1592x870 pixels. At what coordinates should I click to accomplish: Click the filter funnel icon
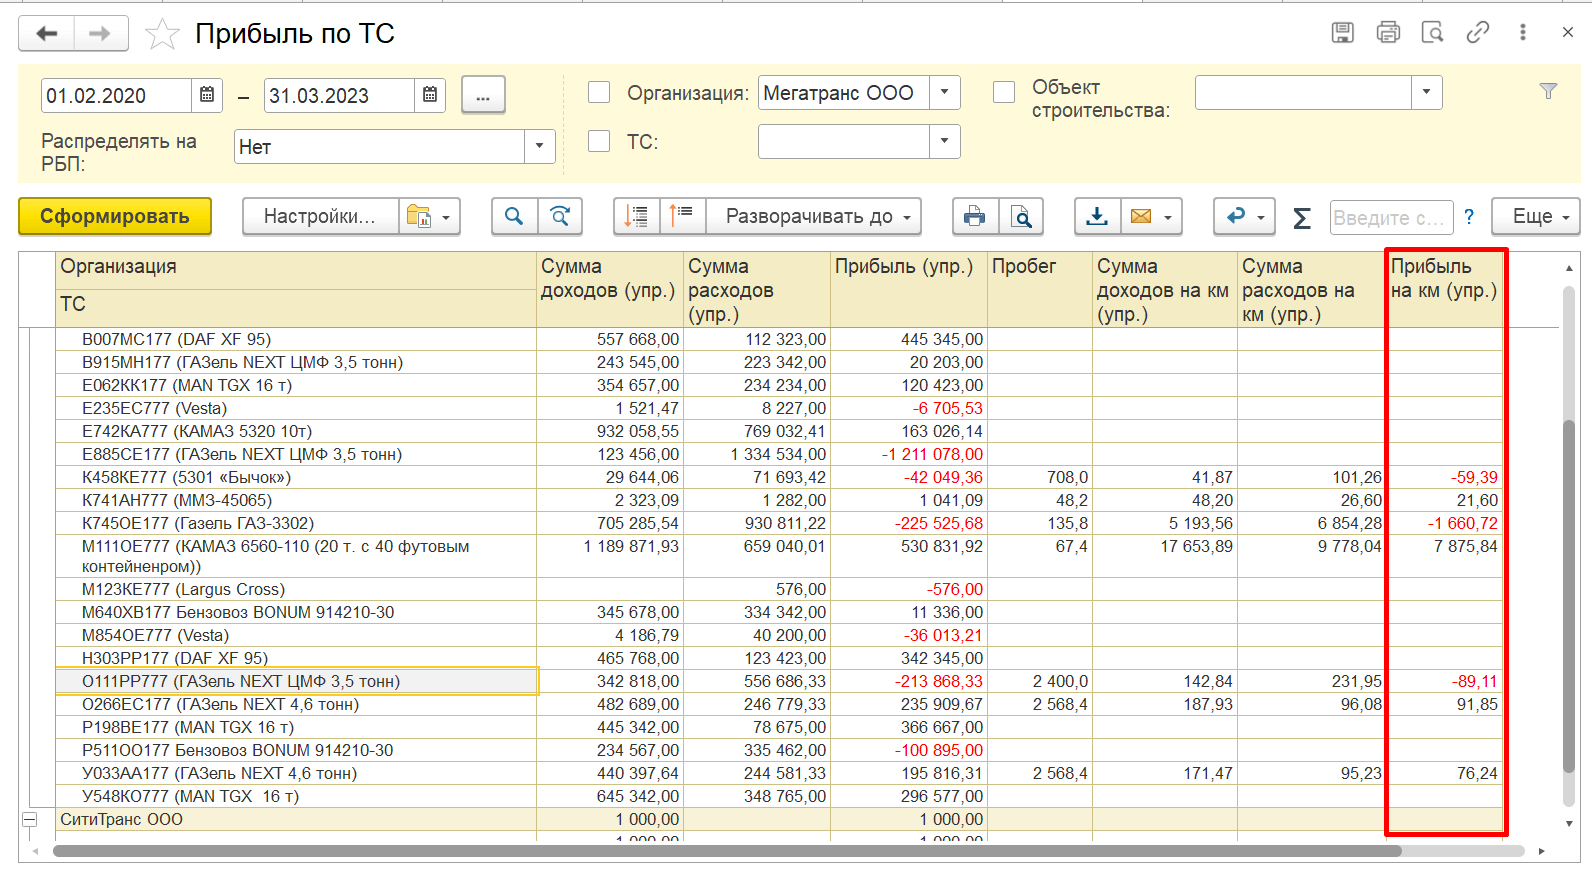click(1548, 91)
